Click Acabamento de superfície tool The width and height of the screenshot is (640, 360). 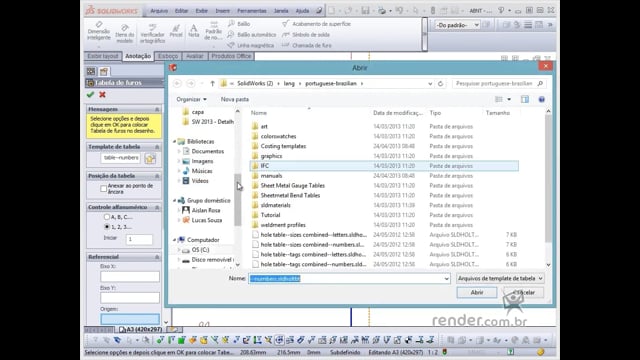pos(317,24)
